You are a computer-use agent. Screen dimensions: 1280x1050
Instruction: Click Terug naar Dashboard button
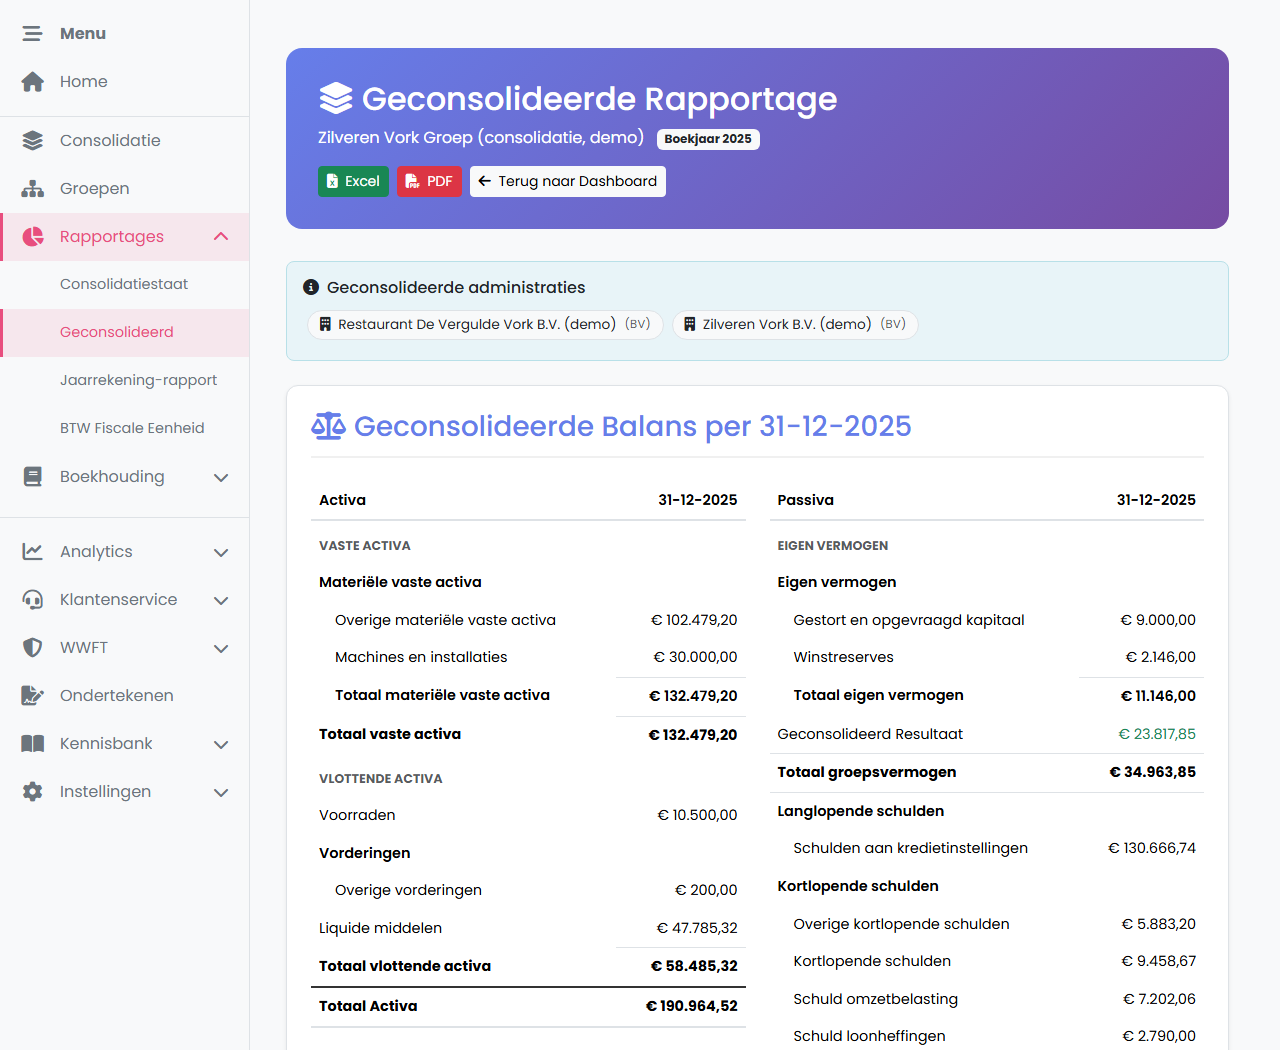[x=568, y=181]
